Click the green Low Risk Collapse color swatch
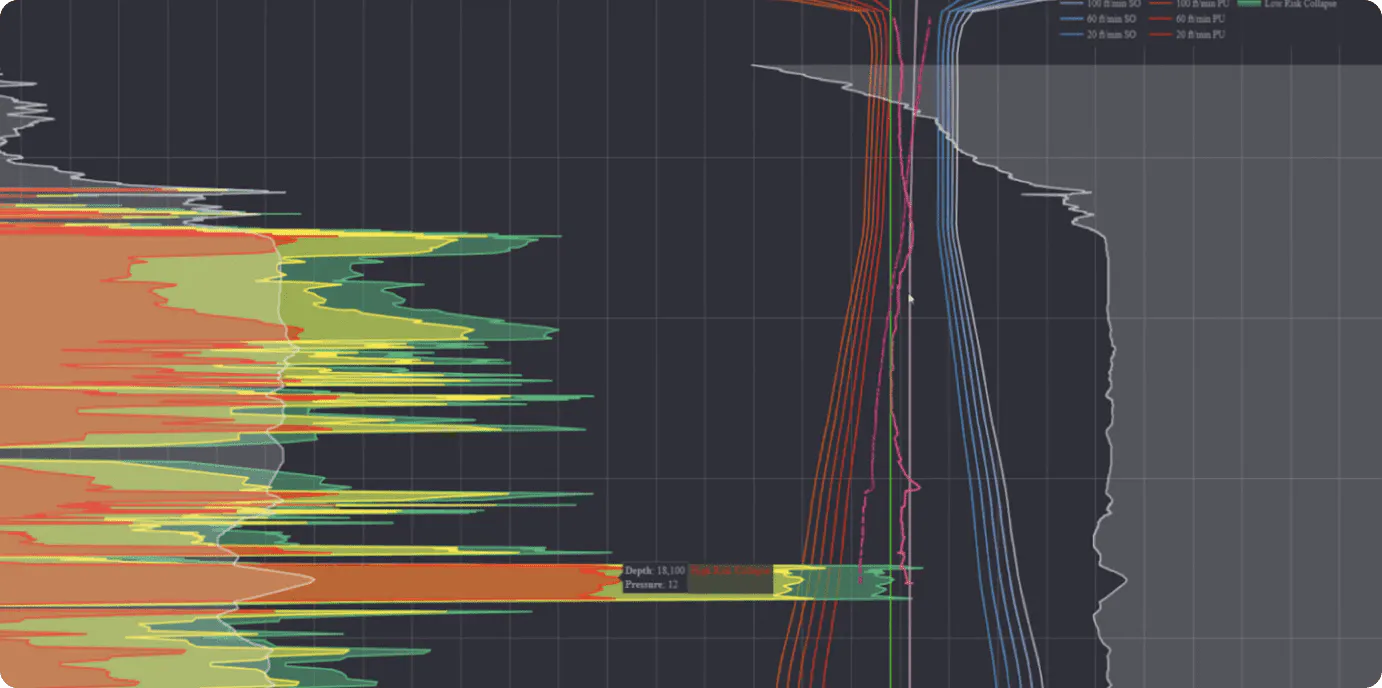 (x=1248, y=4)
